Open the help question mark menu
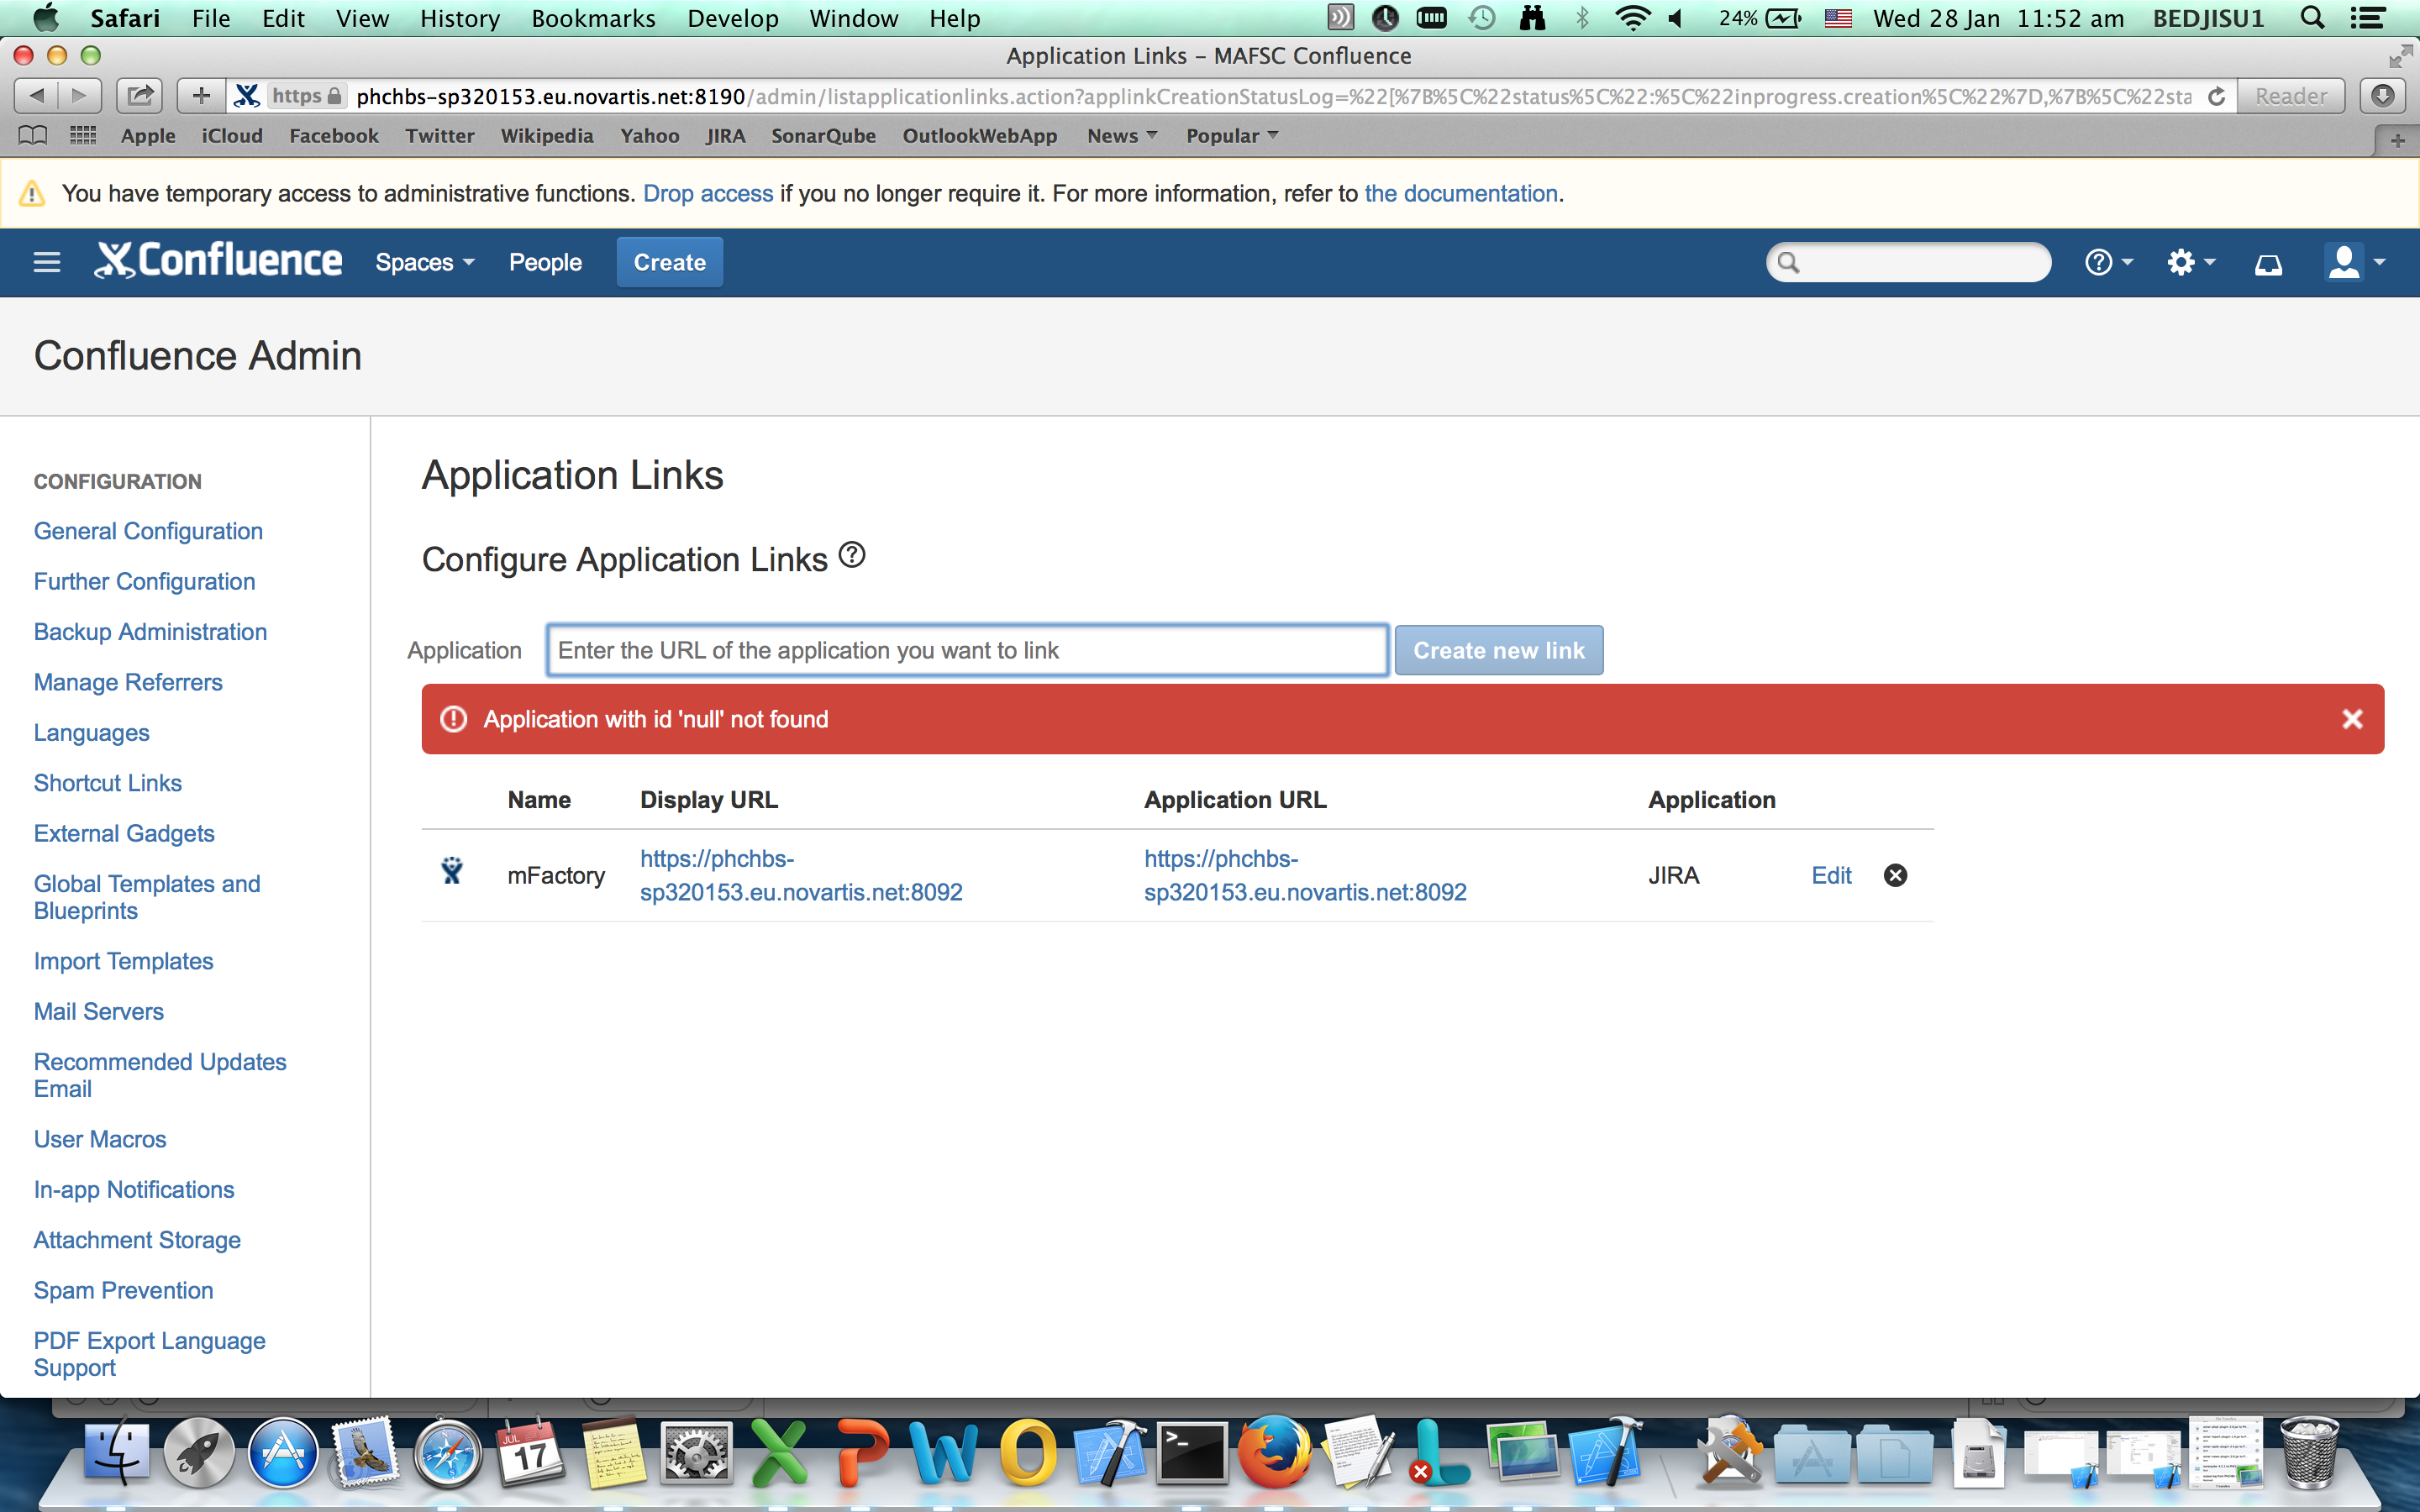 point(2108,262)
